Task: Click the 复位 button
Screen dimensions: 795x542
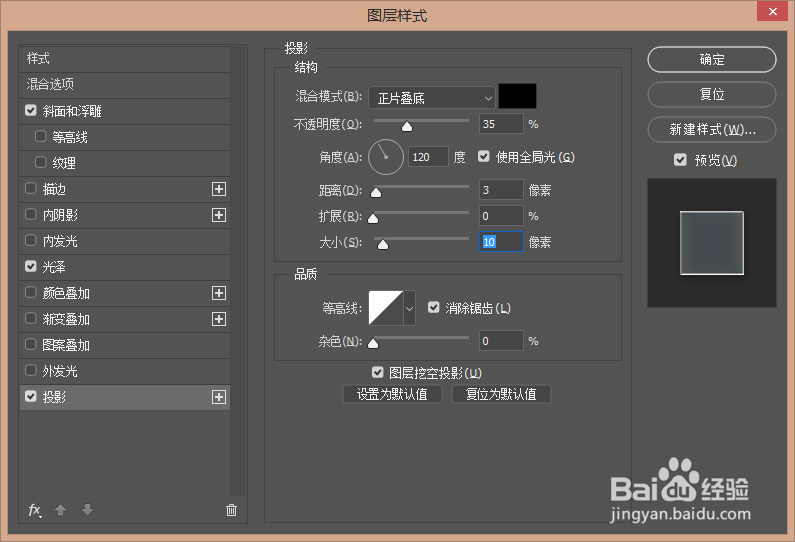Action: tap(712, 94)
